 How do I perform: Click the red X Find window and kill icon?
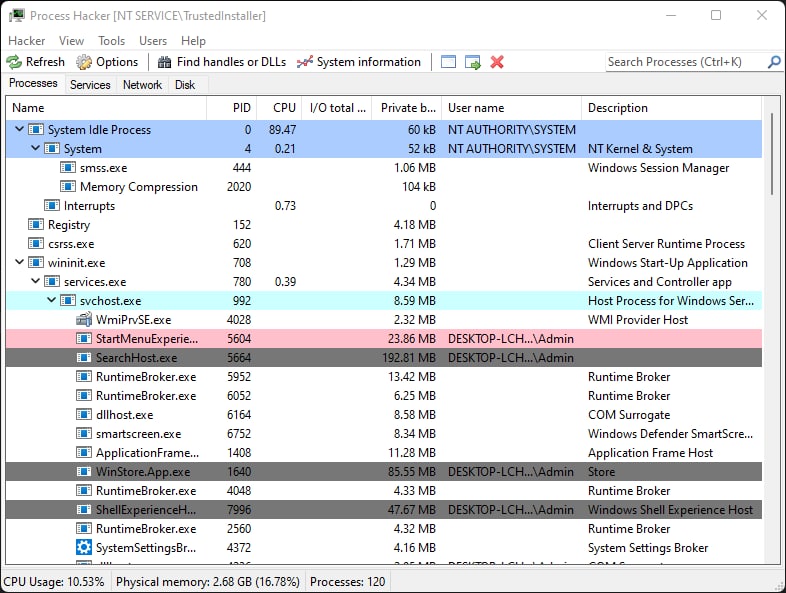coord(497,62)
